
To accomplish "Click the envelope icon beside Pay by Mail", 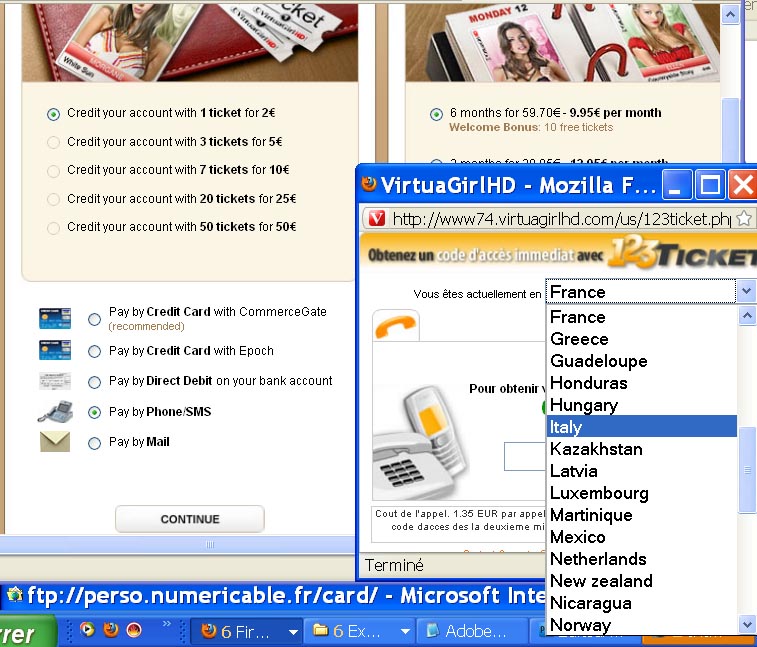I will [x=55, y=442].
